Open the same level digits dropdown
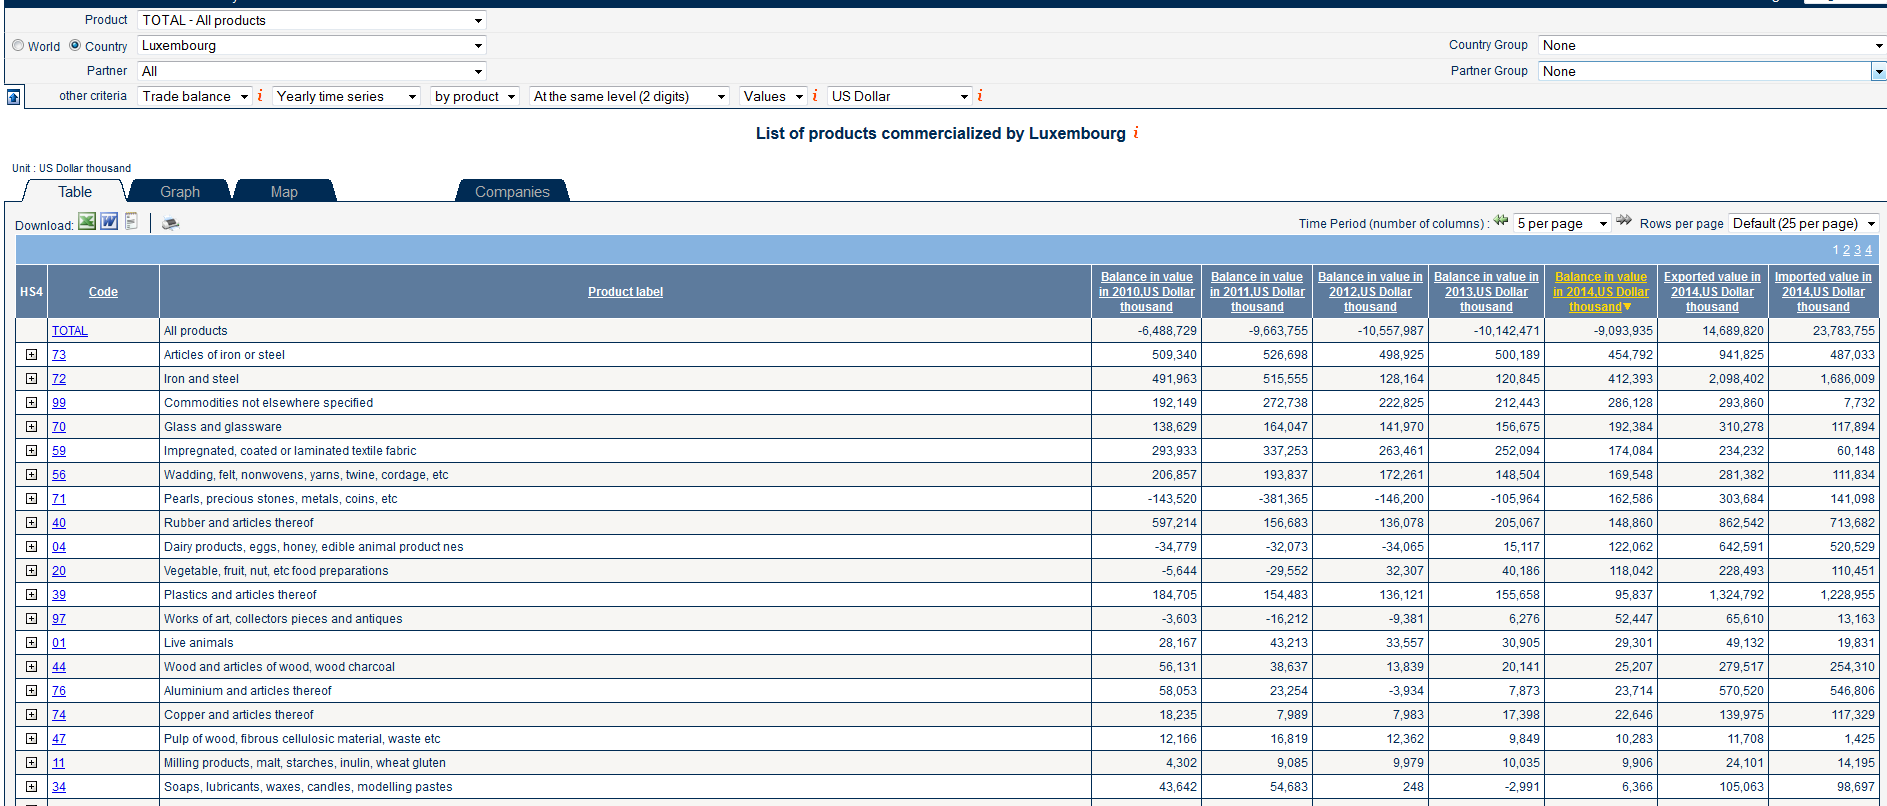Image resolution: width=1887 pixels, height=806 pixels. click(630, 96)
